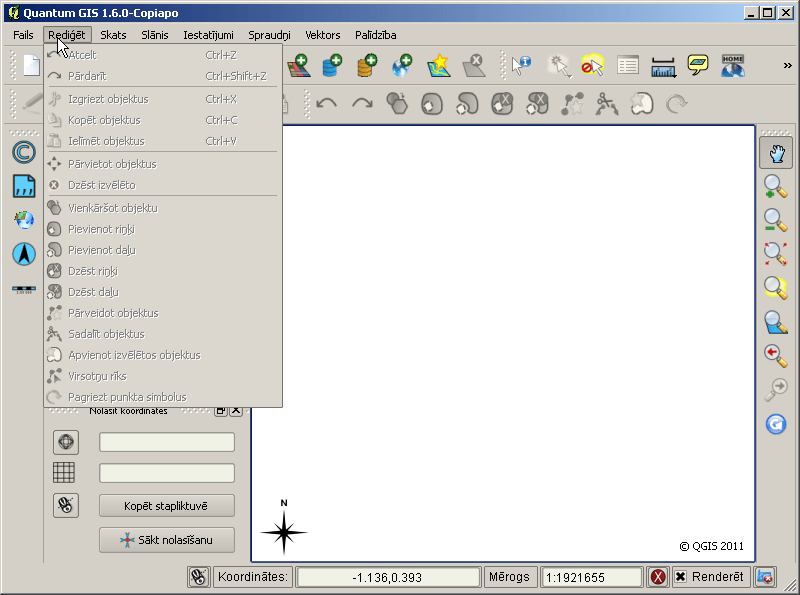Click Atcelt (undo) menu entry
The height and width of the screenshot is (595, 800).
[x=163, y=55]
